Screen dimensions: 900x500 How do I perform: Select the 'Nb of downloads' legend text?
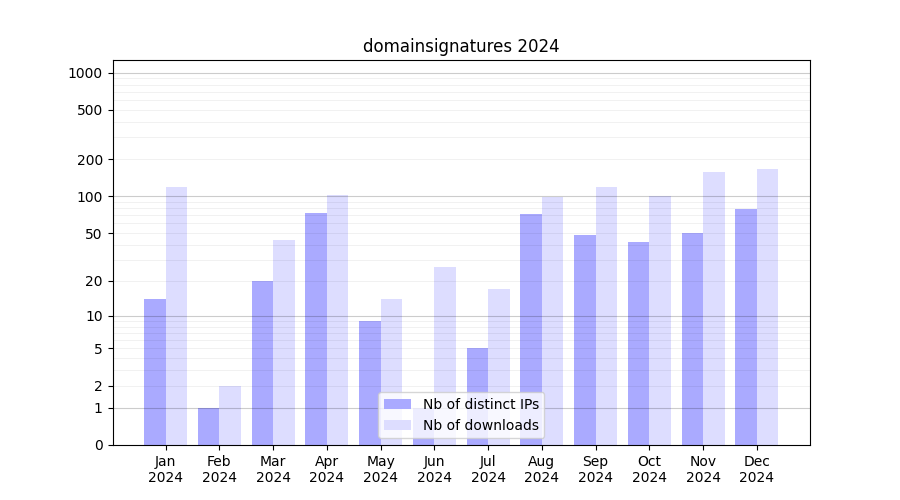[x=480, y=425]
